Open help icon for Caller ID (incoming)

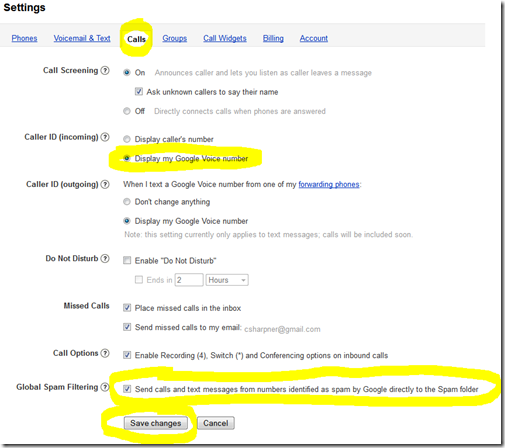[105, 137]
